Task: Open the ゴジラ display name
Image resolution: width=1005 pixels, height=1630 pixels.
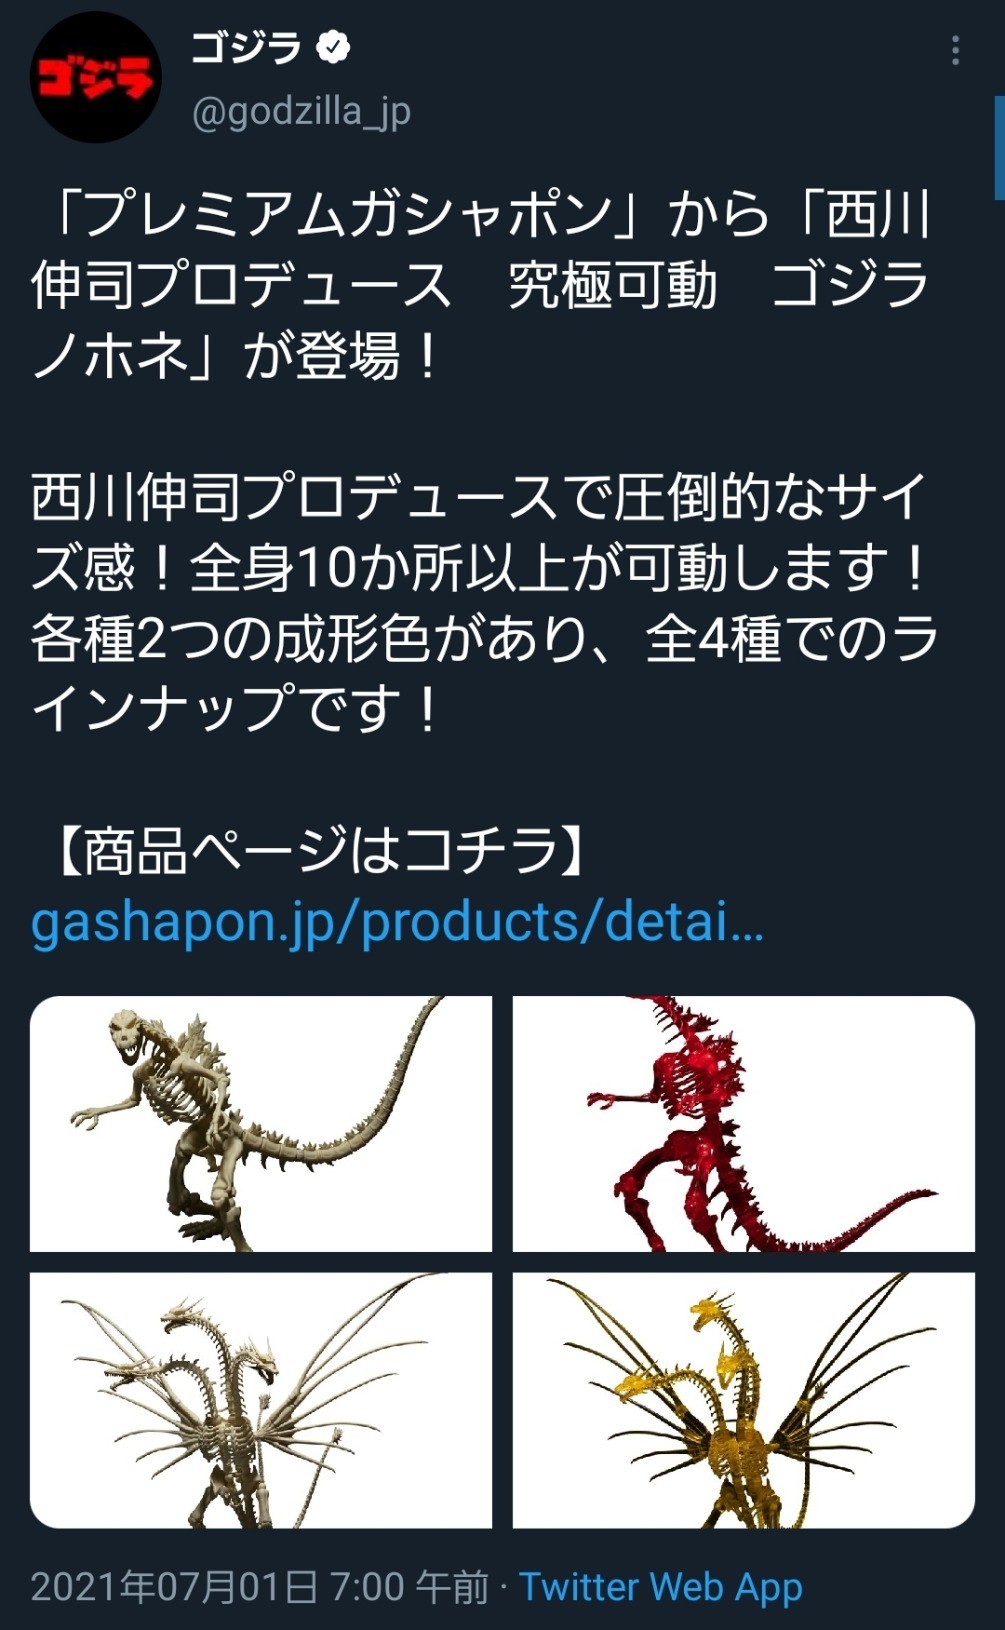Action: (246, 47)
